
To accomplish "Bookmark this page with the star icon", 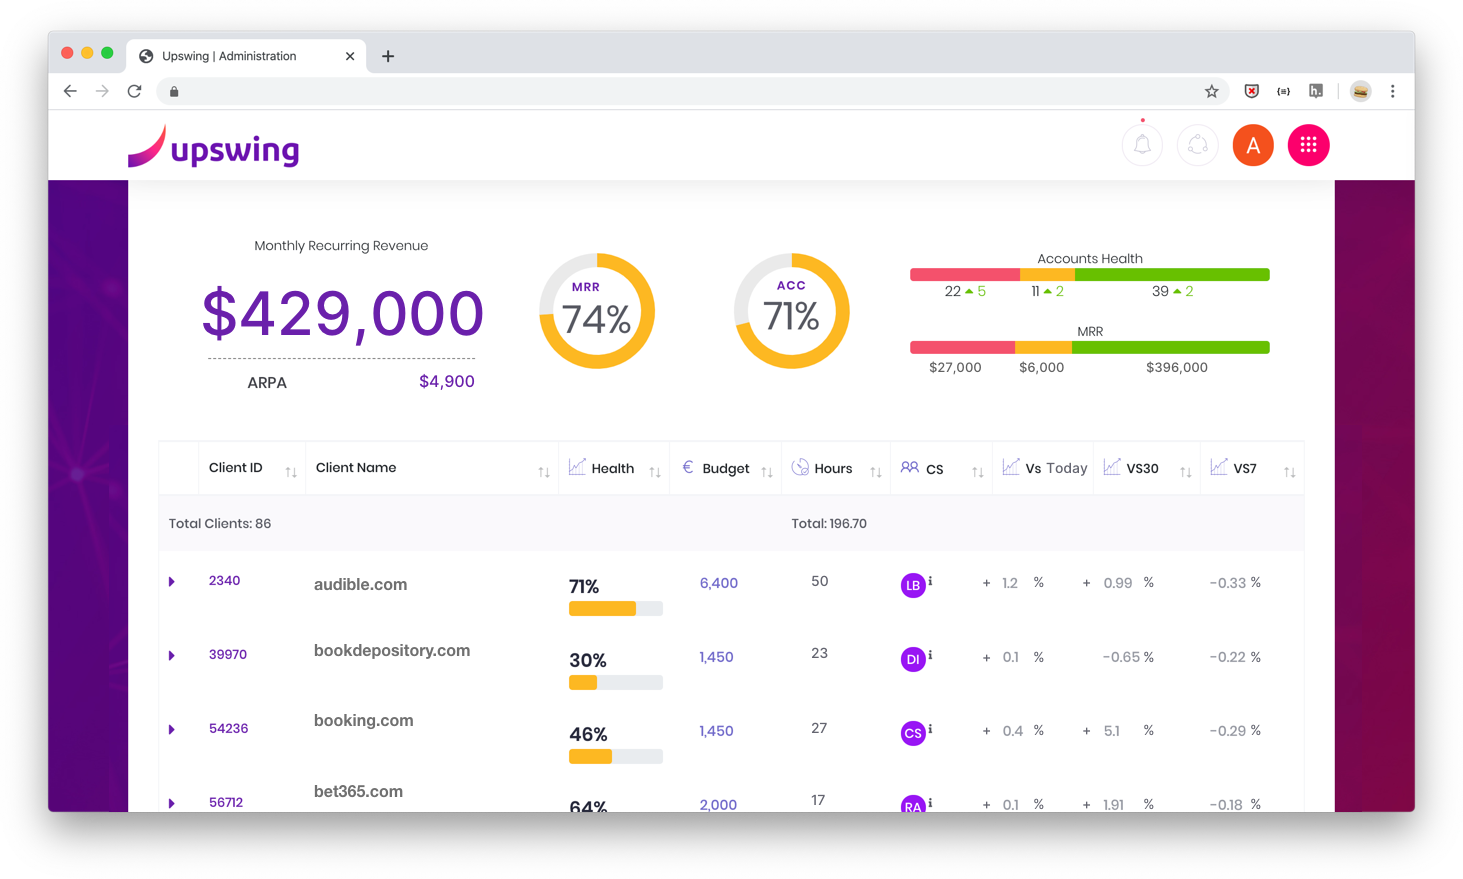I will pos(1211,91).
